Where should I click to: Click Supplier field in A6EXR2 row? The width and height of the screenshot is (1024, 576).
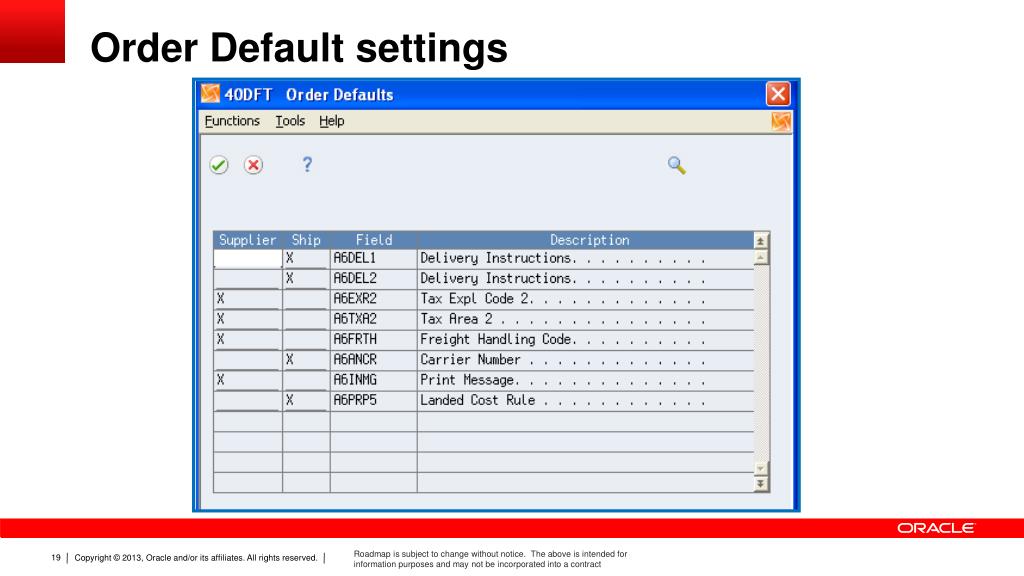coord(248,299)
